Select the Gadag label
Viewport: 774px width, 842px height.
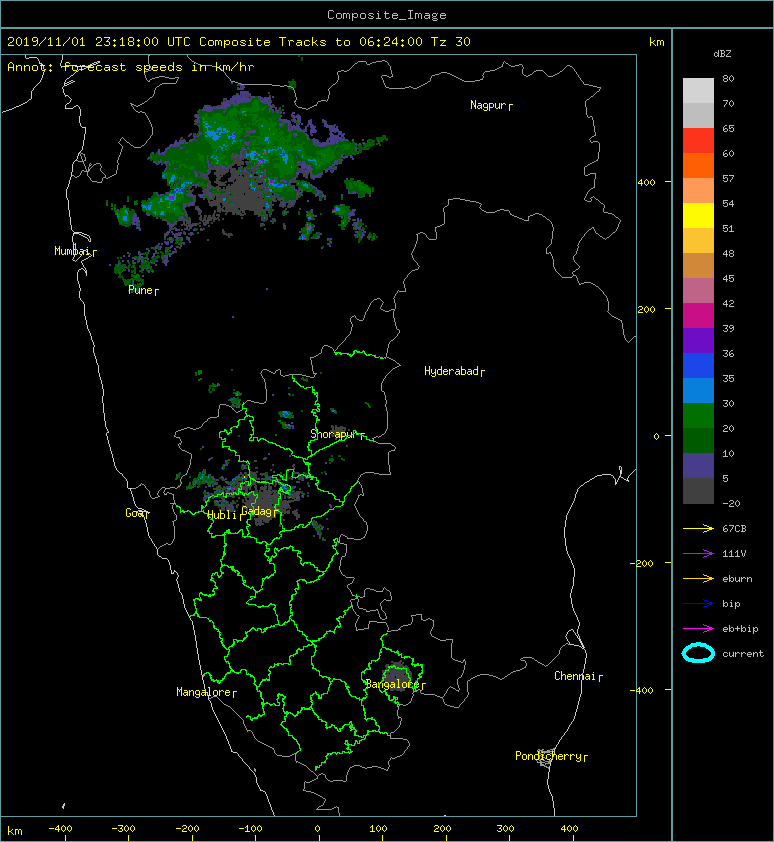pyautogui.click(x=259, y=511)
